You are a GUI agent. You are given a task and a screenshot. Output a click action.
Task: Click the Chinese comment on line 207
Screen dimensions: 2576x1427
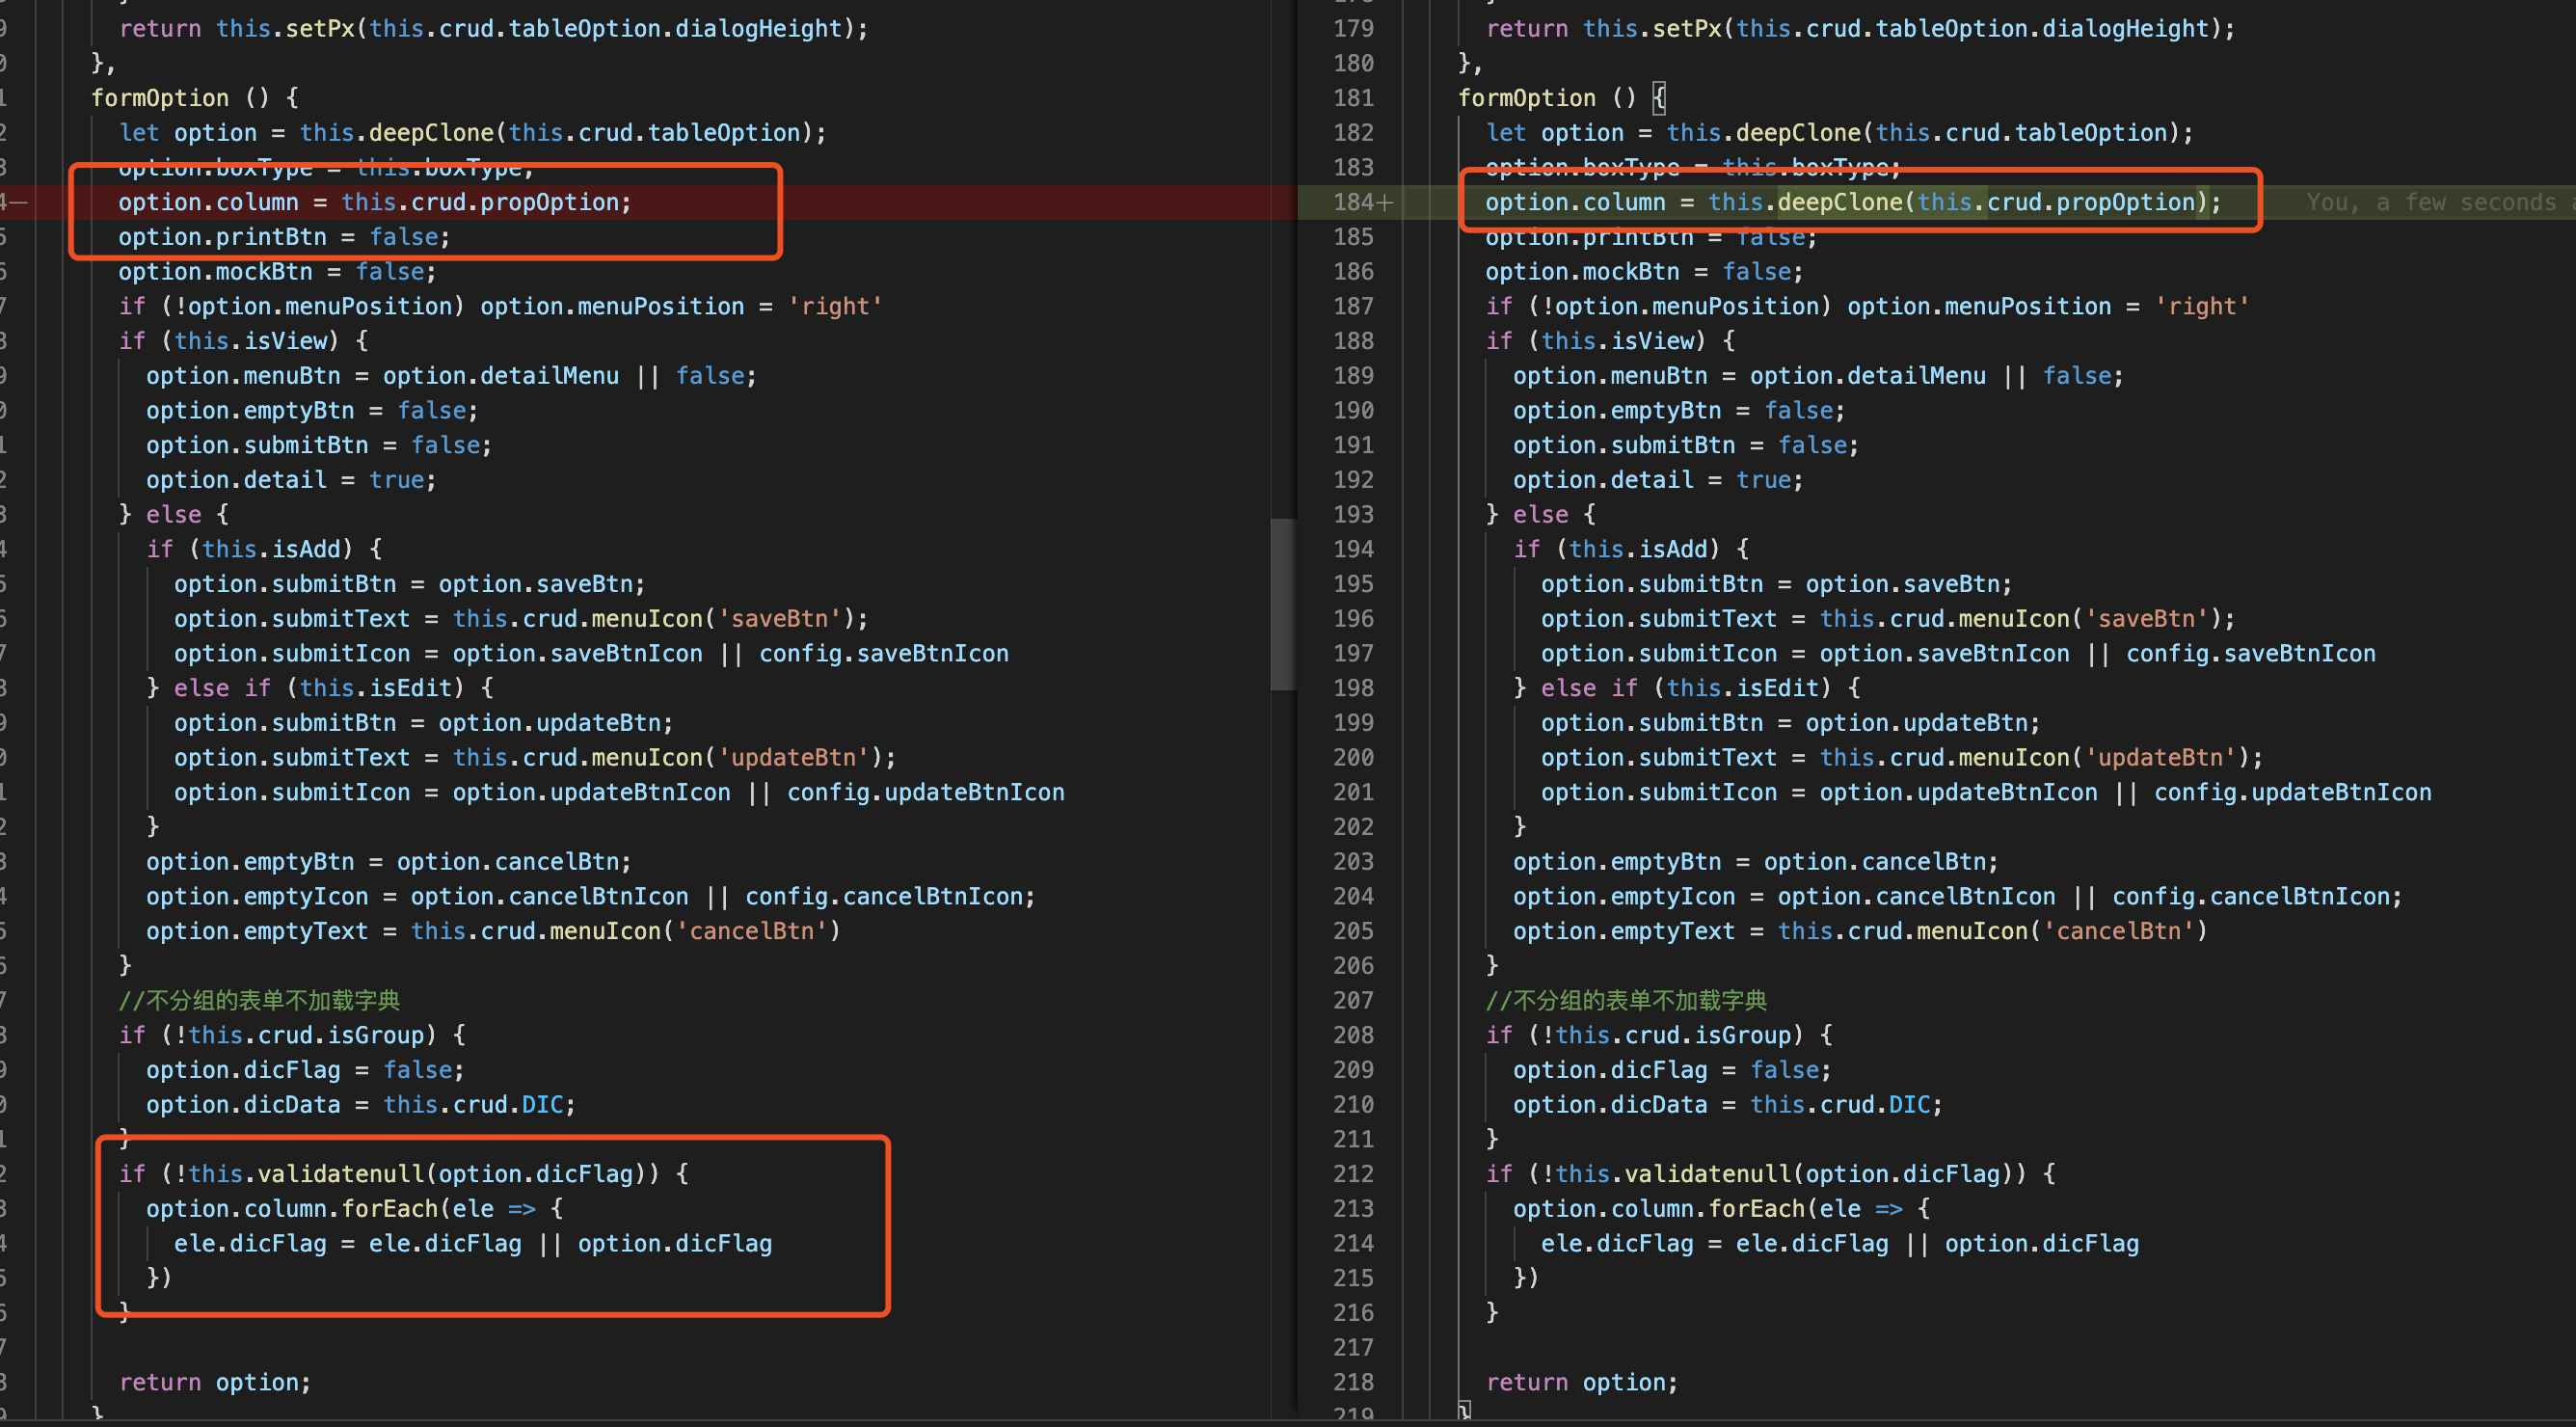[1626, 1001]
